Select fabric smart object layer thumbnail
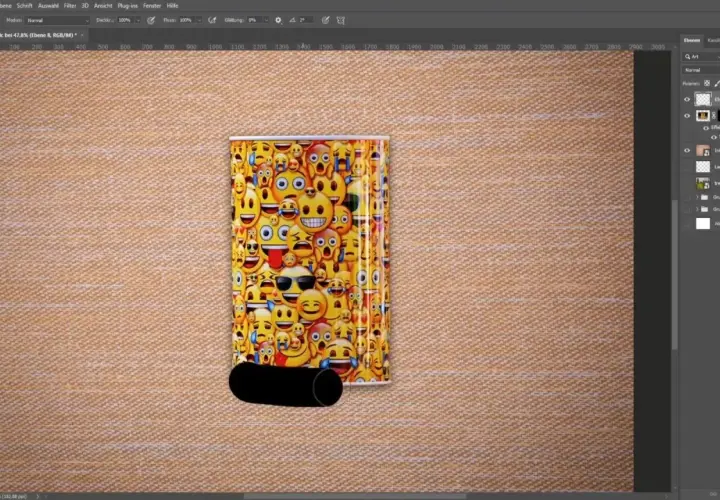 click(703, 150)
